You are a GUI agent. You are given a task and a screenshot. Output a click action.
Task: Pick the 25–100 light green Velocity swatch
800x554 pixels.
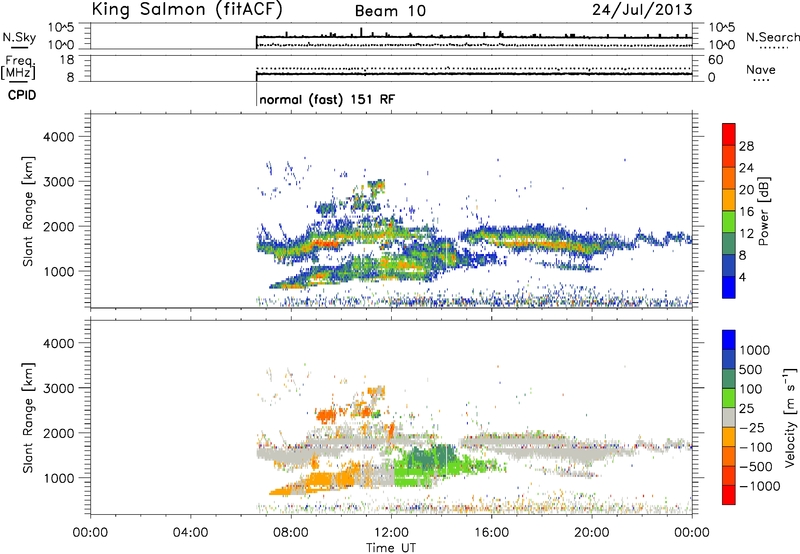[x=729, y=398]
